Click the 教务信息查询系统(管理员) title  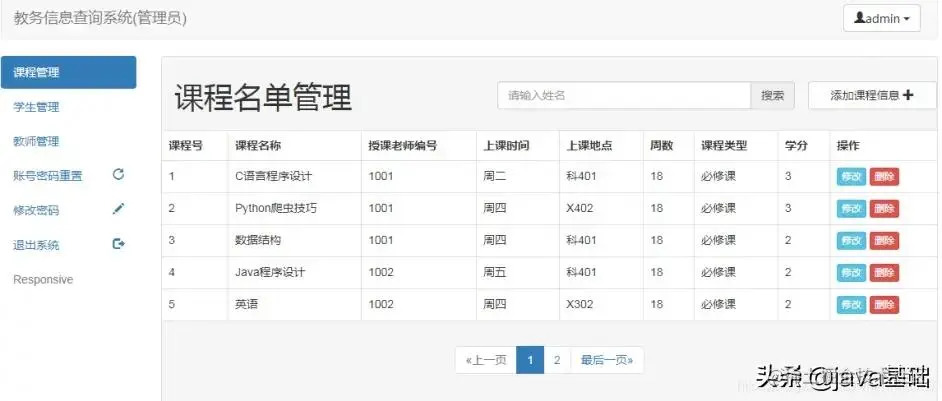click(100, 19)
